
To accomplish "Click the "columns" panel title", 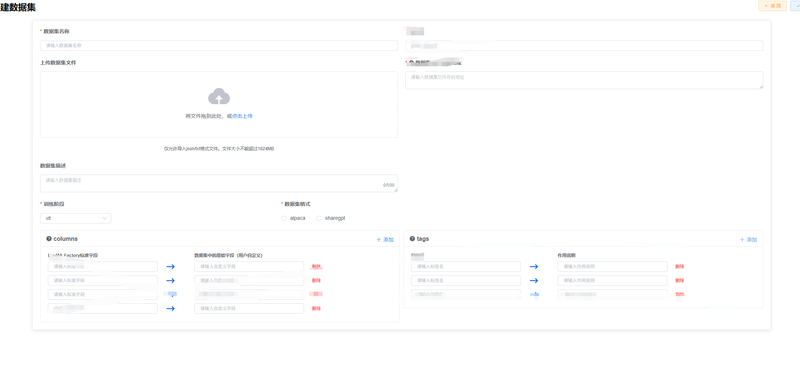I will (x=65, y=238).
